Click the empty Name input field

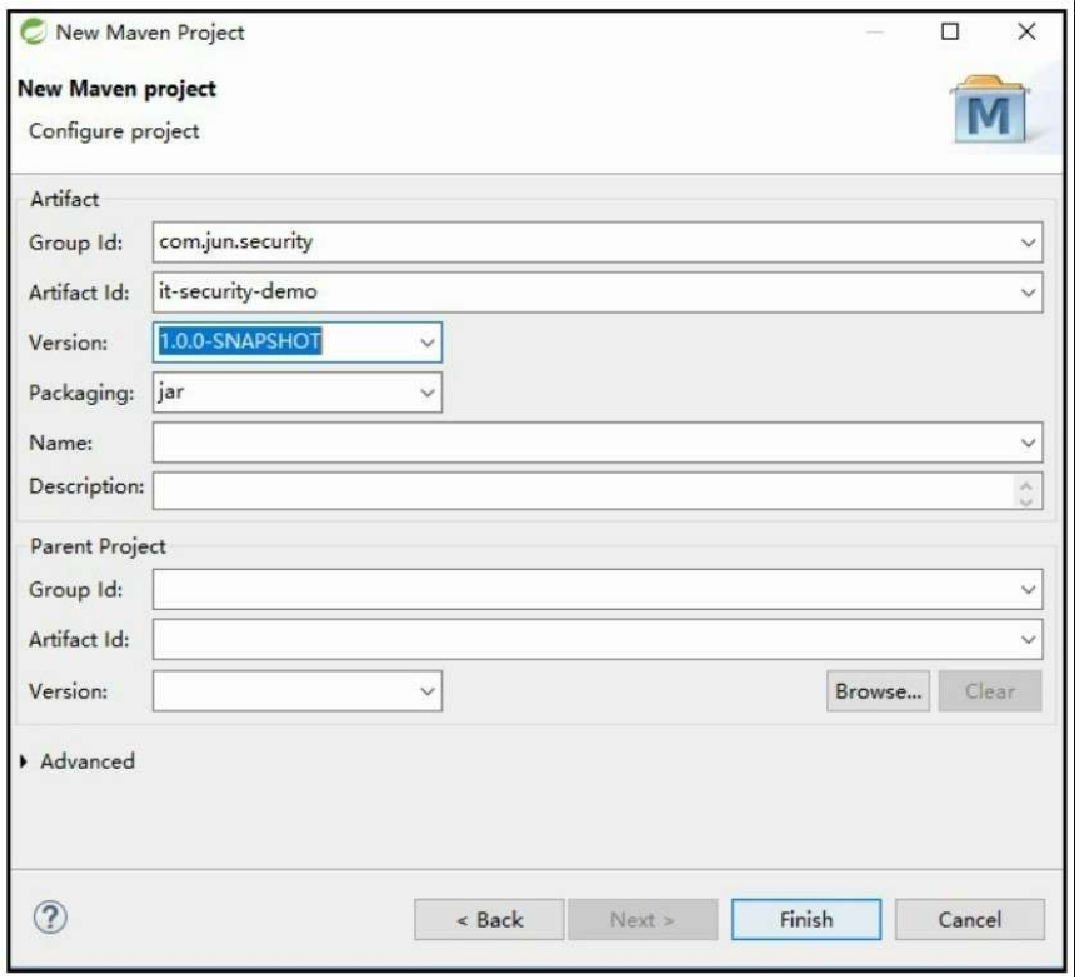point(598,443)
